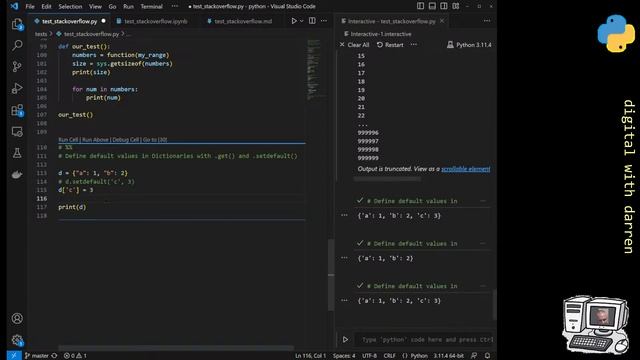Switch to test_stackoverflow.py tab
Screen dimensions: 640x360
click(69, 21)
